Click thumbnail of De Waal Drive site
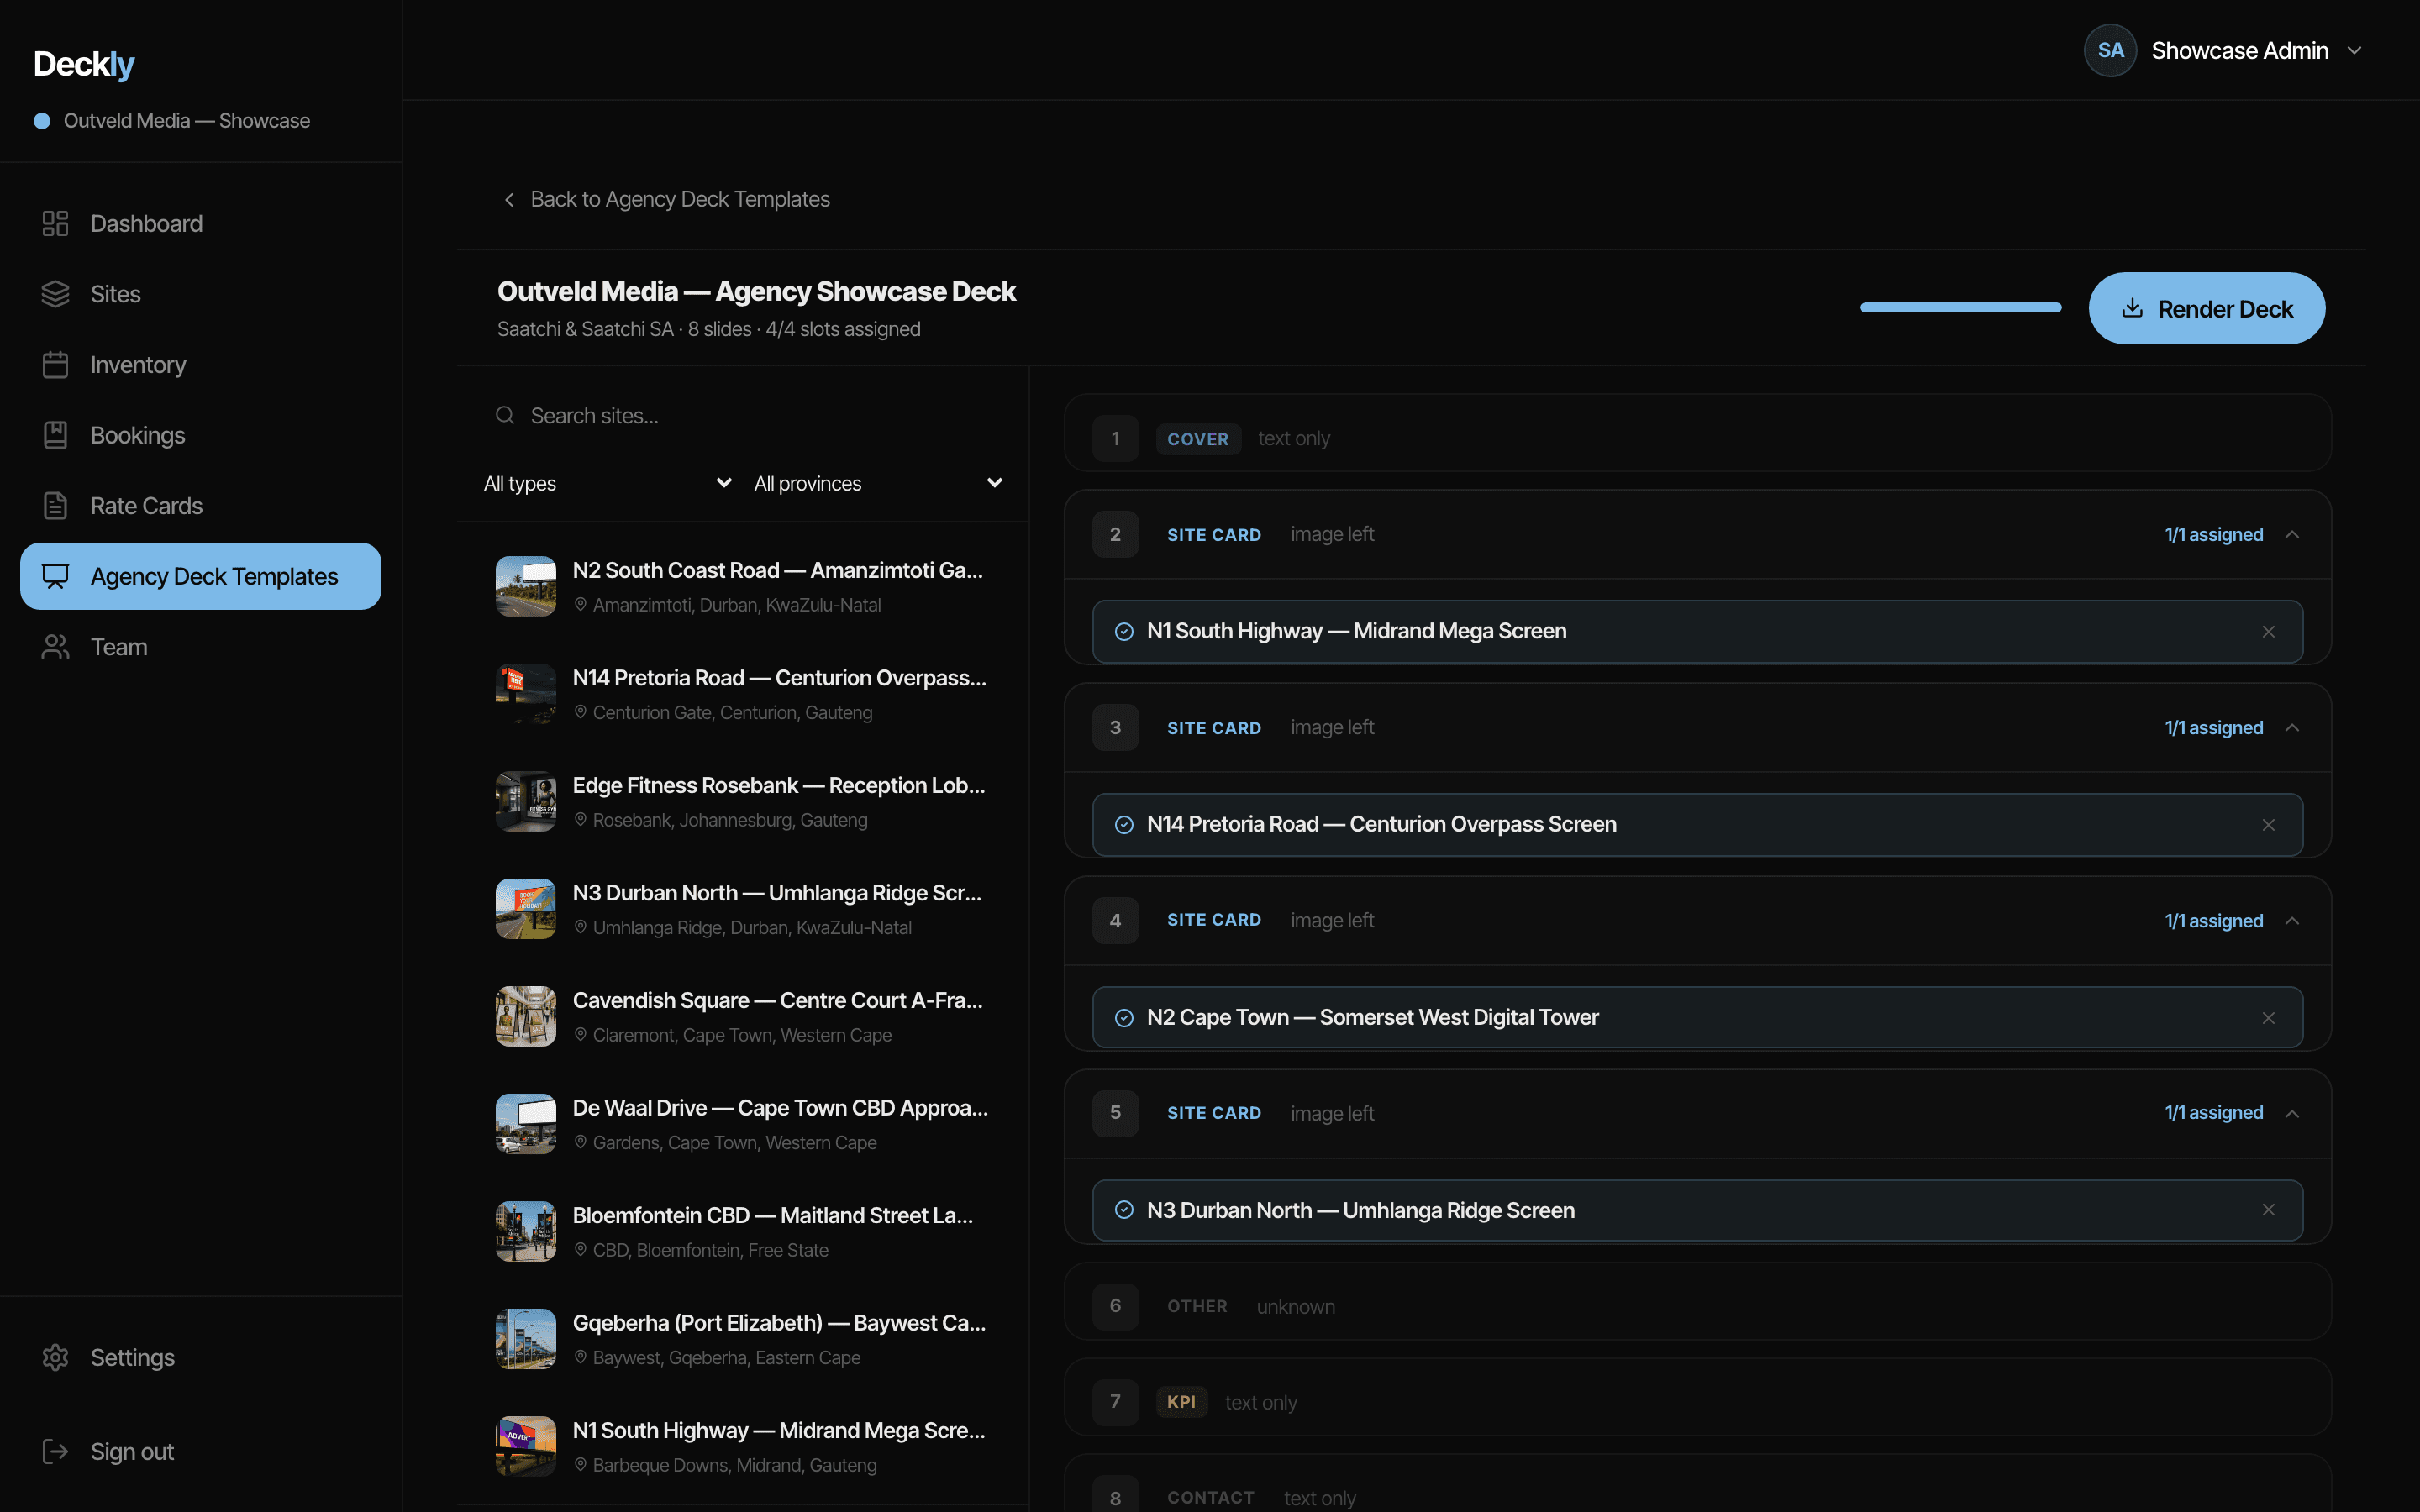This screenshot has width=2420, height=1512. 526,1123
